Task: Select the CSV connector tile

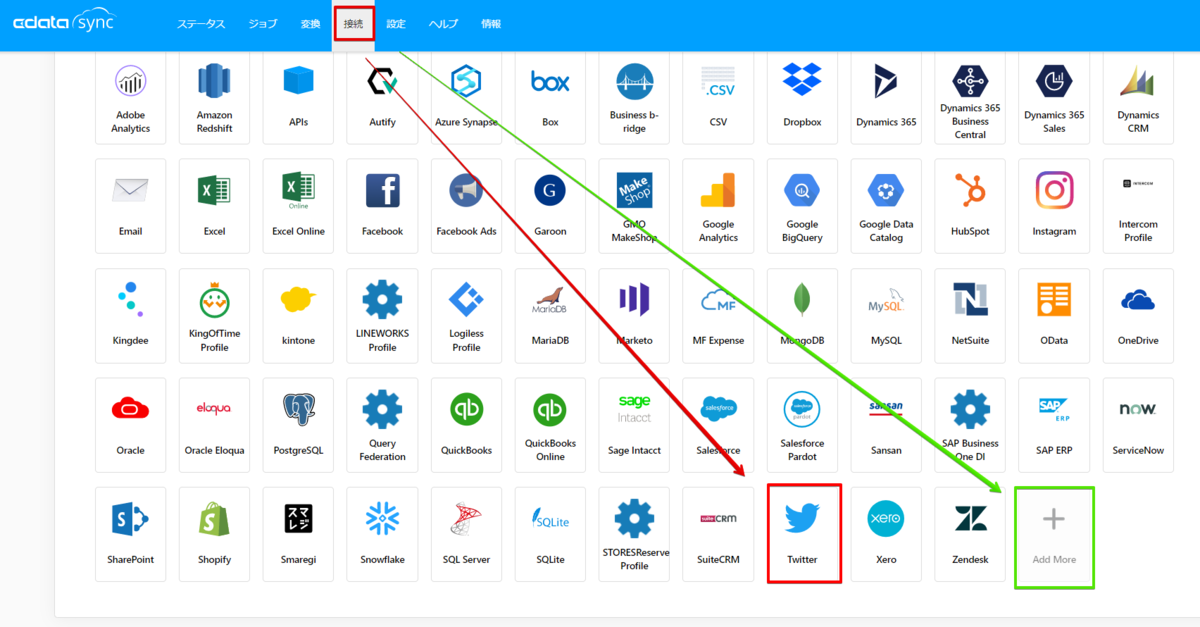Action: pyautogui.click(x=719, y=98)
